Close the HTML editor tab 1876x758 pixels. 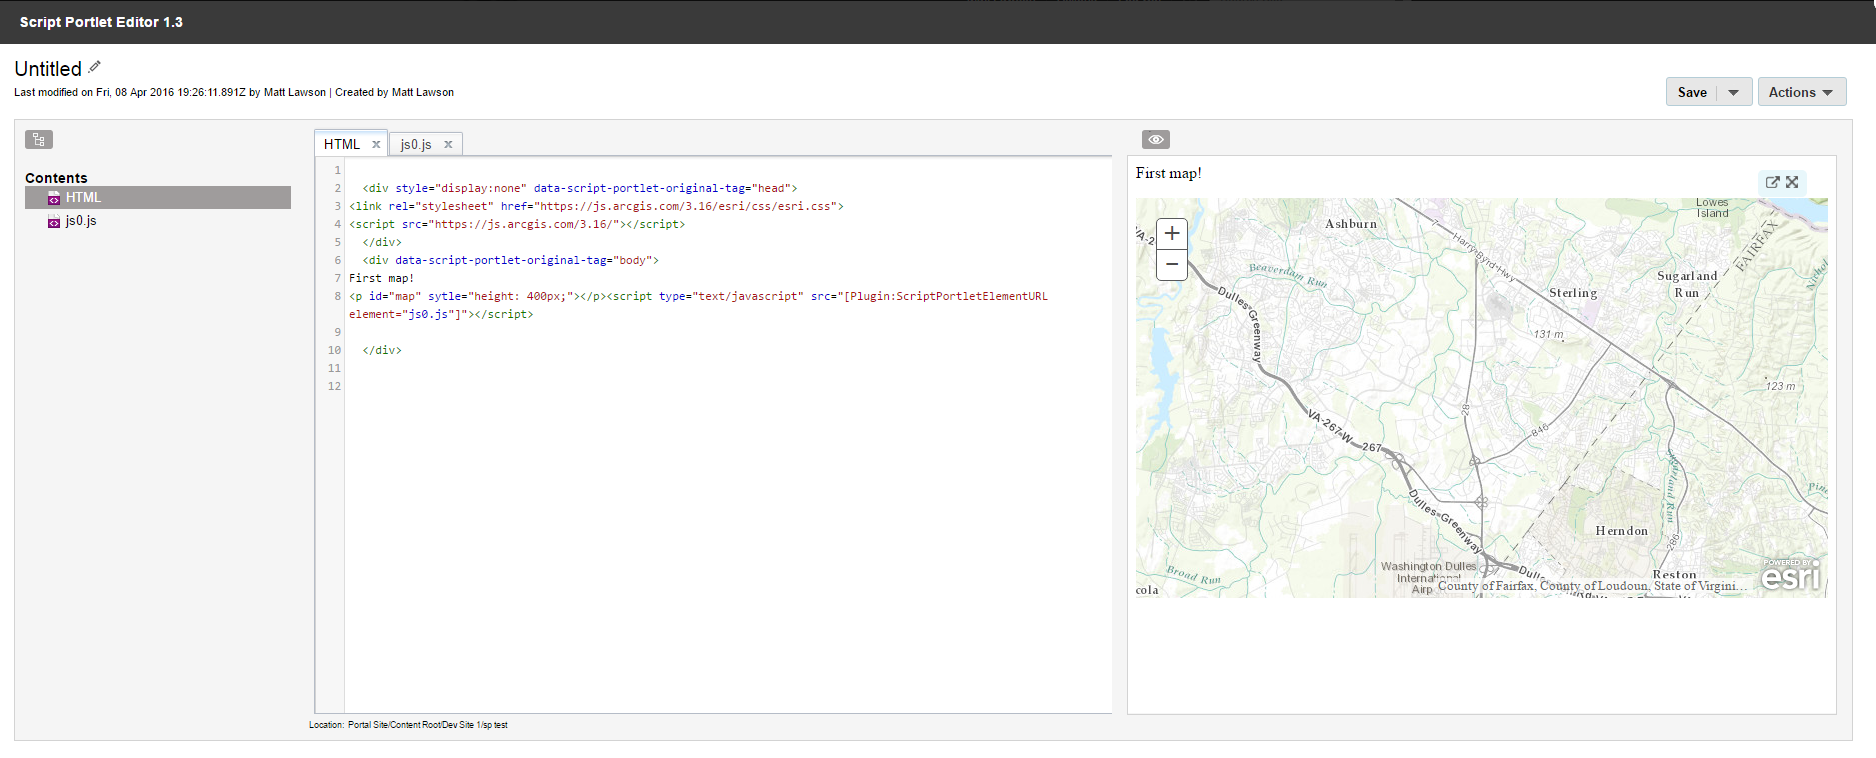coord(376,144)
